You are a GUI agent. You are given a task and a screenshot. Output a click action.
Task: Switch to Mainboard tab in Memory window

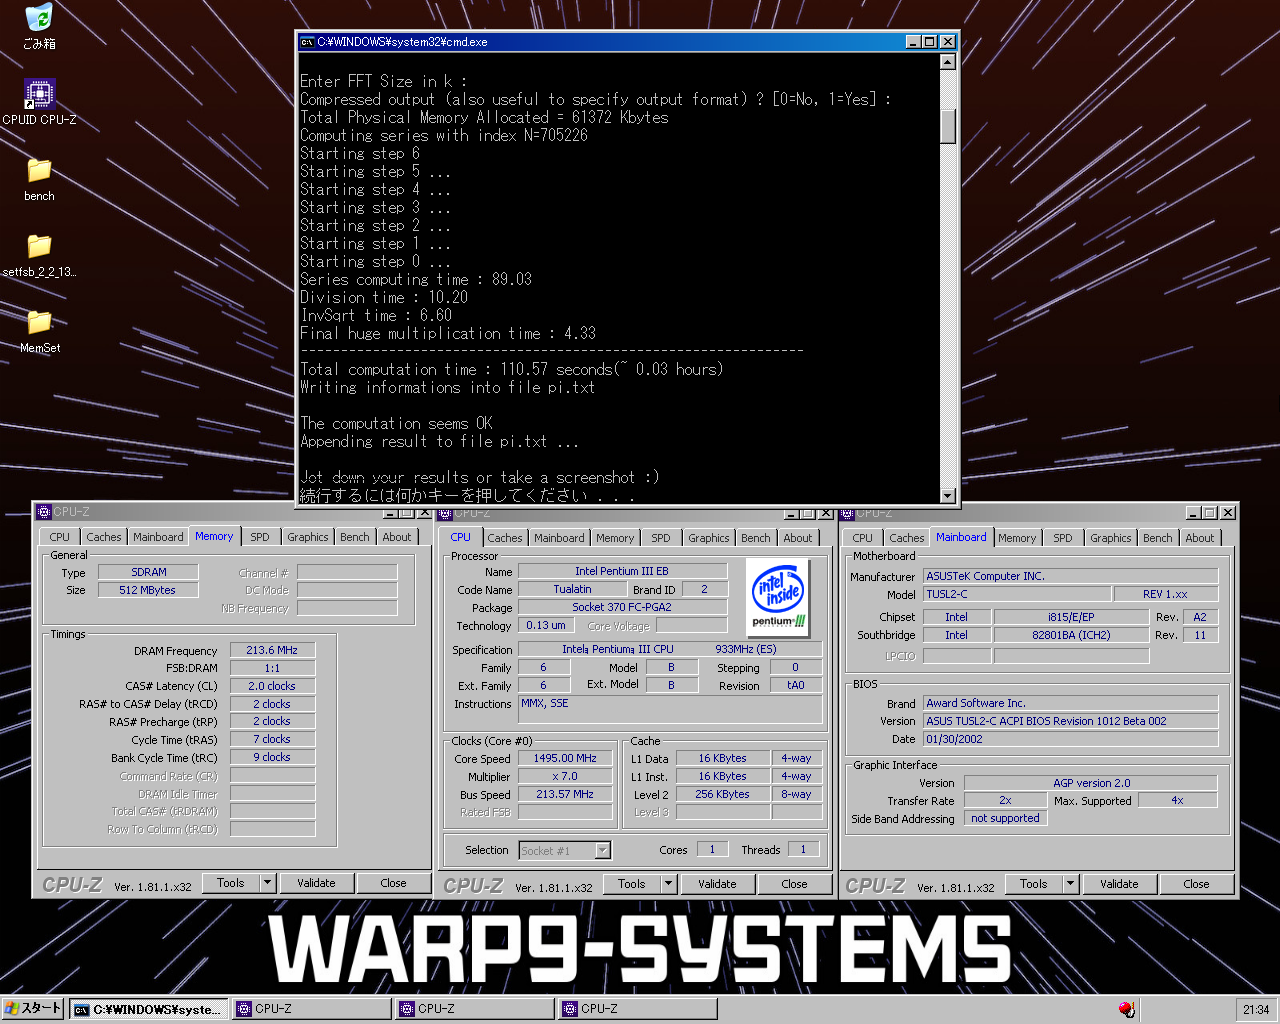[x=158, y=537]
